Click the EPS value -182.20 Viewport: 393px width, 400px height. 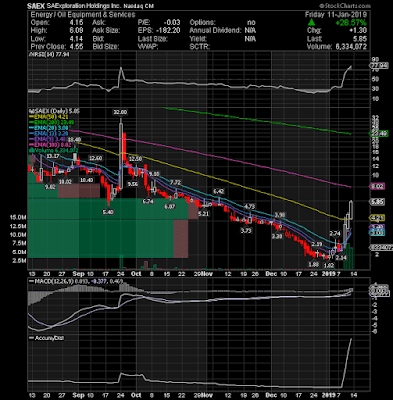[x=169, y=30]
